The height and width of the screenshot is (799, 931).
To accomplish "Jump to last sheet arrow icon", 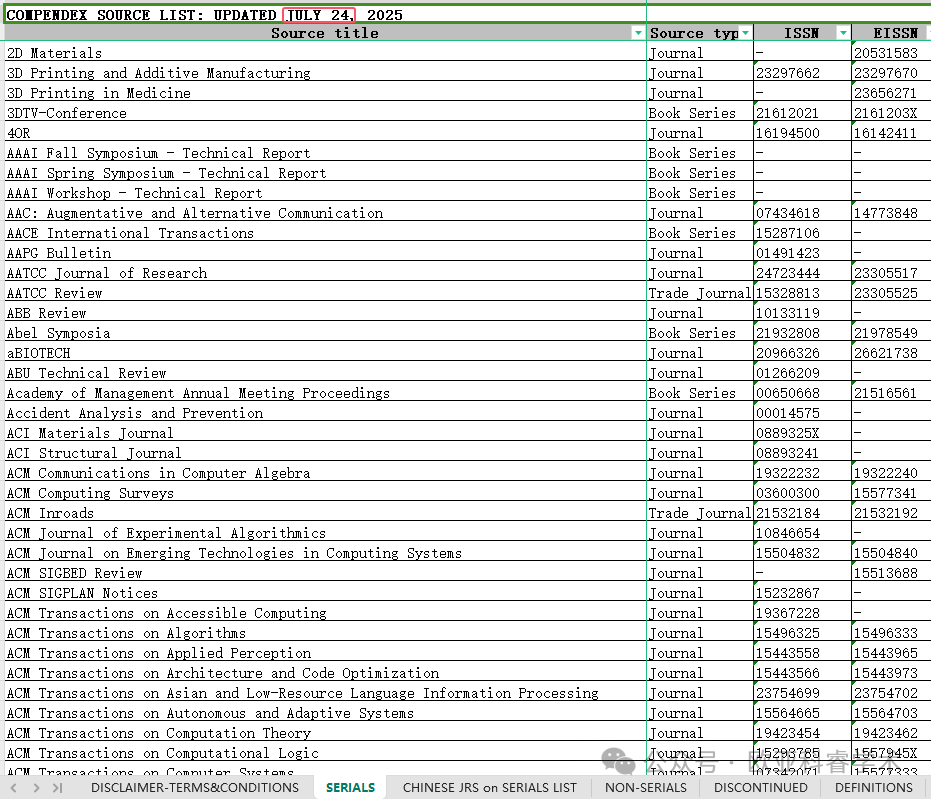I will click(x=58, y=788).
